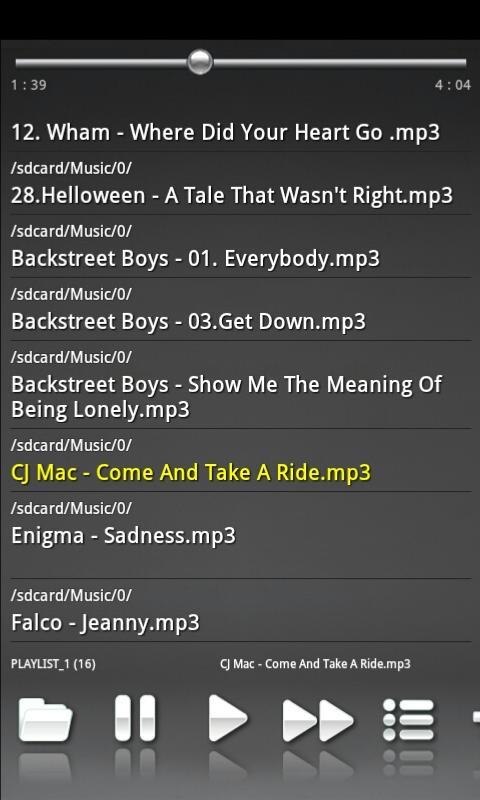Viewport: 480px width, 800px height.
Task: Click the total duration 4:04 display
Action: click(453, 85)
